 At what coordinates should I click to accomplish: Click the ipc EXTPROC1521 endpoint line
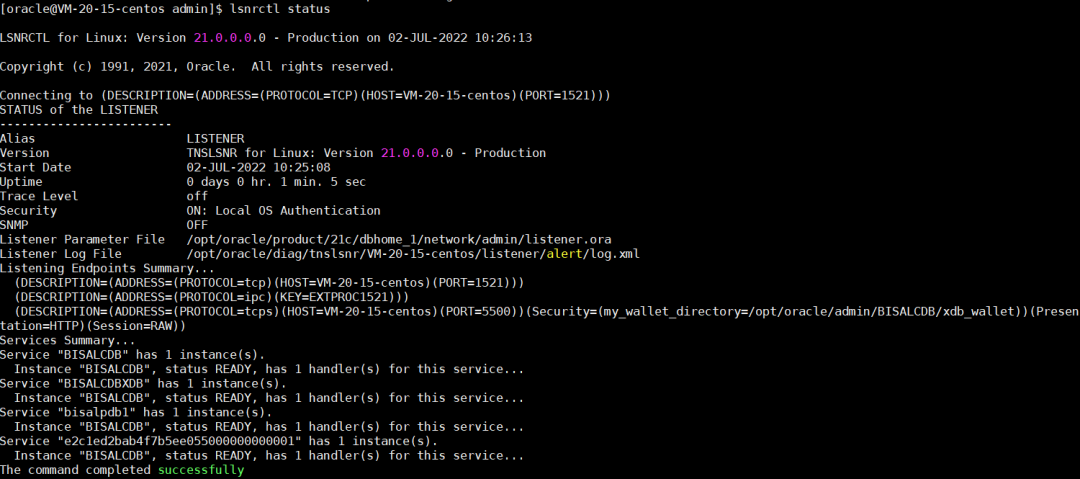point(211,297)
